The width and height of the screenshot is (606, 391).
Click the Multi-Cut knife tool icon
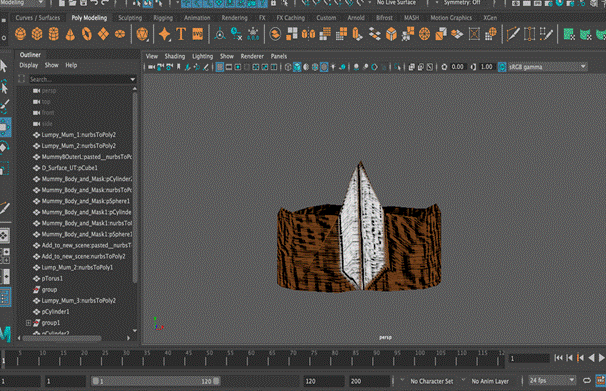tap(513, 34)
